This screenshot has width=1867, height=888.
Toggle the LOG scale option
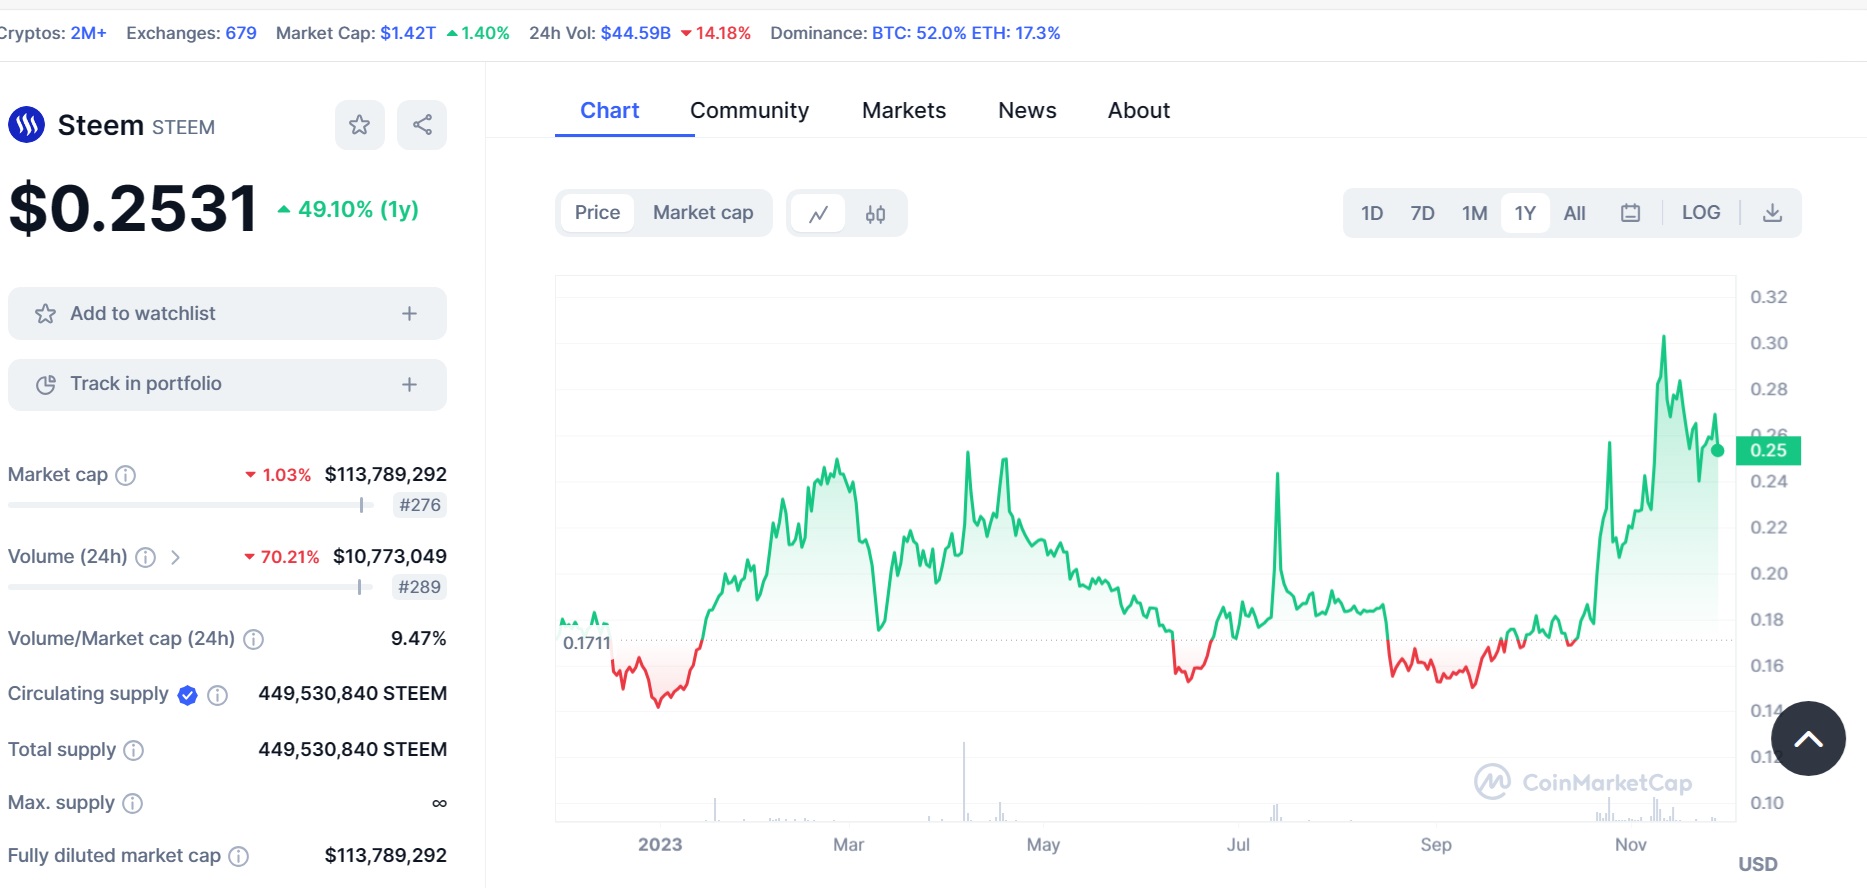(1700, 213)
